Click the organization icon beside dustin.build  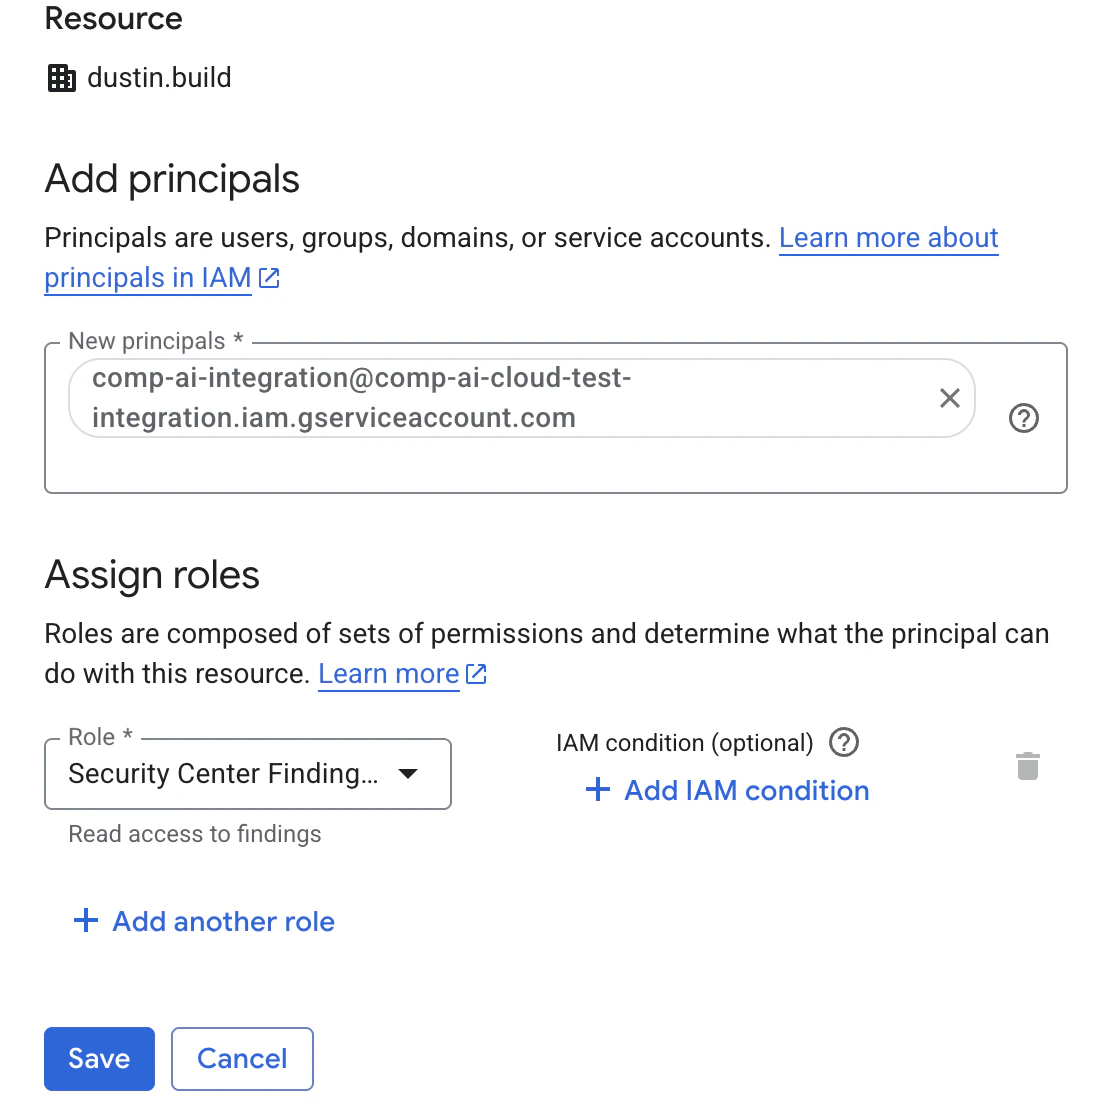(61, 78)
